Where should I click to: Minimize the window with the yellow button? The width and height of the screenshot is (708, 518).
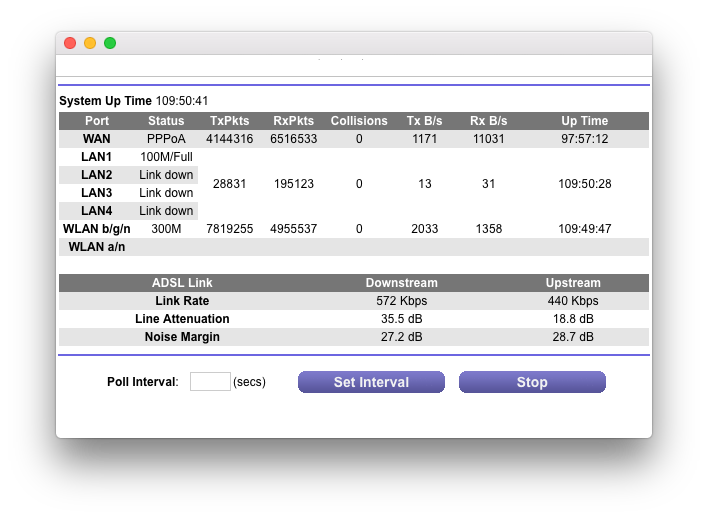[x=90, y=43]
